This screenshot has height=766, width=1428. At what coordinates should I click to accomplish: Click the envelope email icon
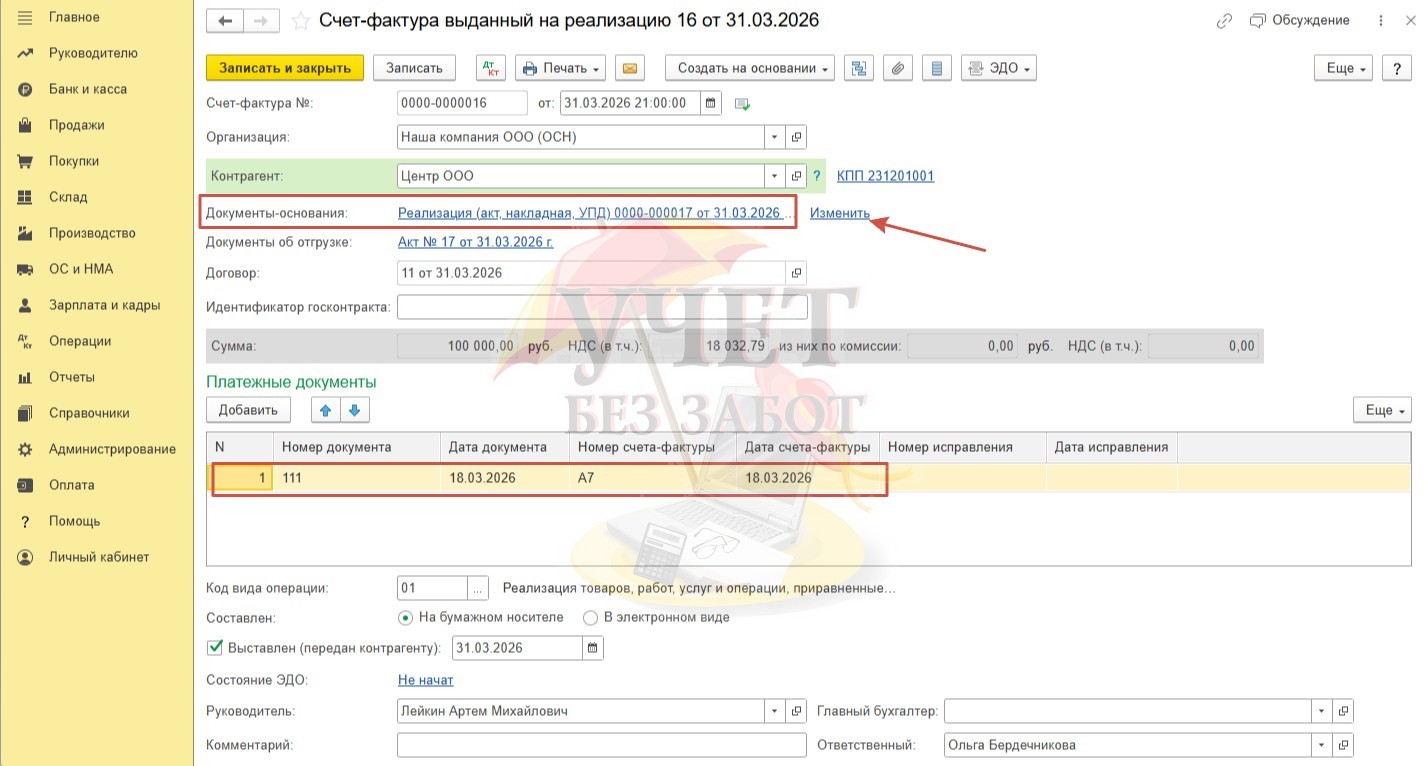coord(630,68)
